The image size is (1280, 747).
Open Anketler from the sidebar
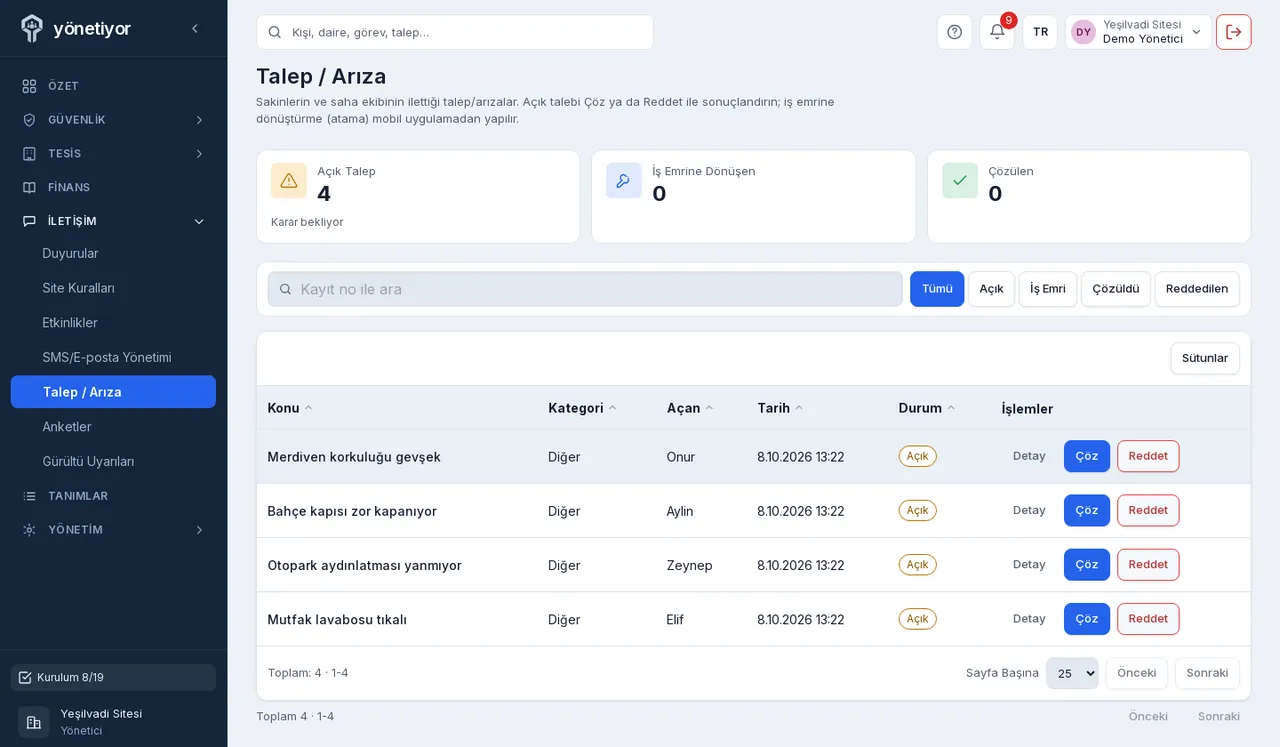tap(113, 427)
